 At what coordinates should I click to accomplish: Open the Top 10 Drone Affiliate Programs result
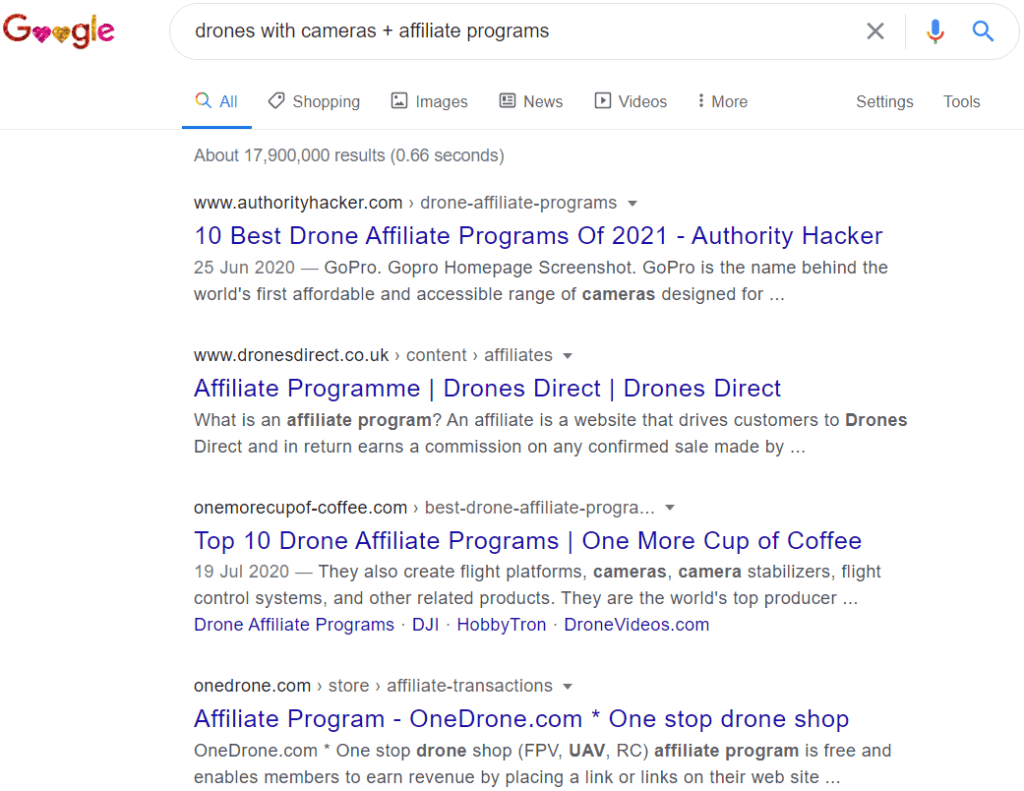[528, 541]
